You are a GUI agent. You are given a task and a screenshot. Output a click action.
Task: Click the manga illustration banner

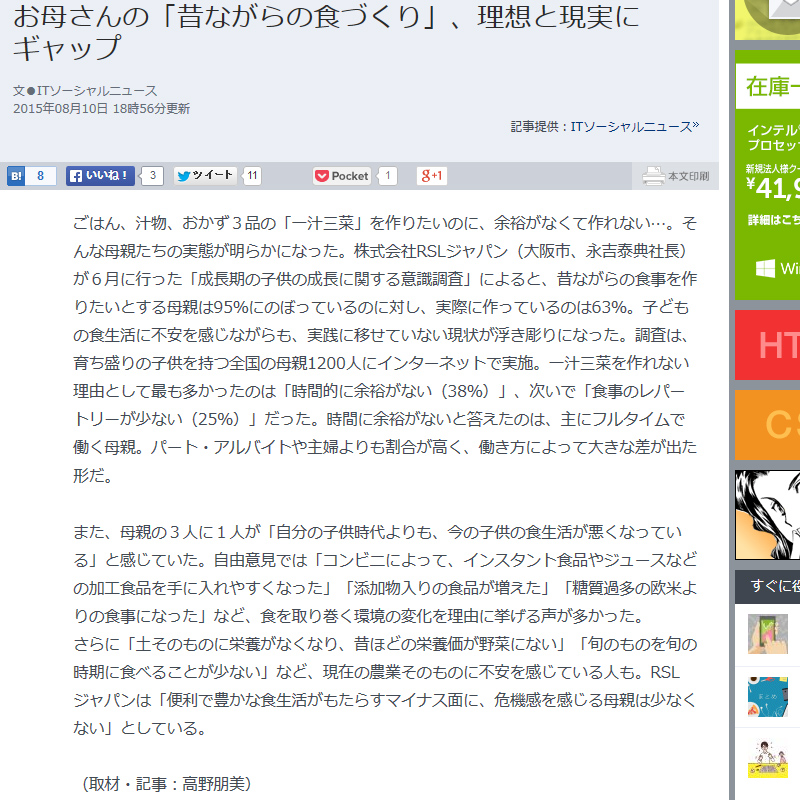(x=768, y=515)
